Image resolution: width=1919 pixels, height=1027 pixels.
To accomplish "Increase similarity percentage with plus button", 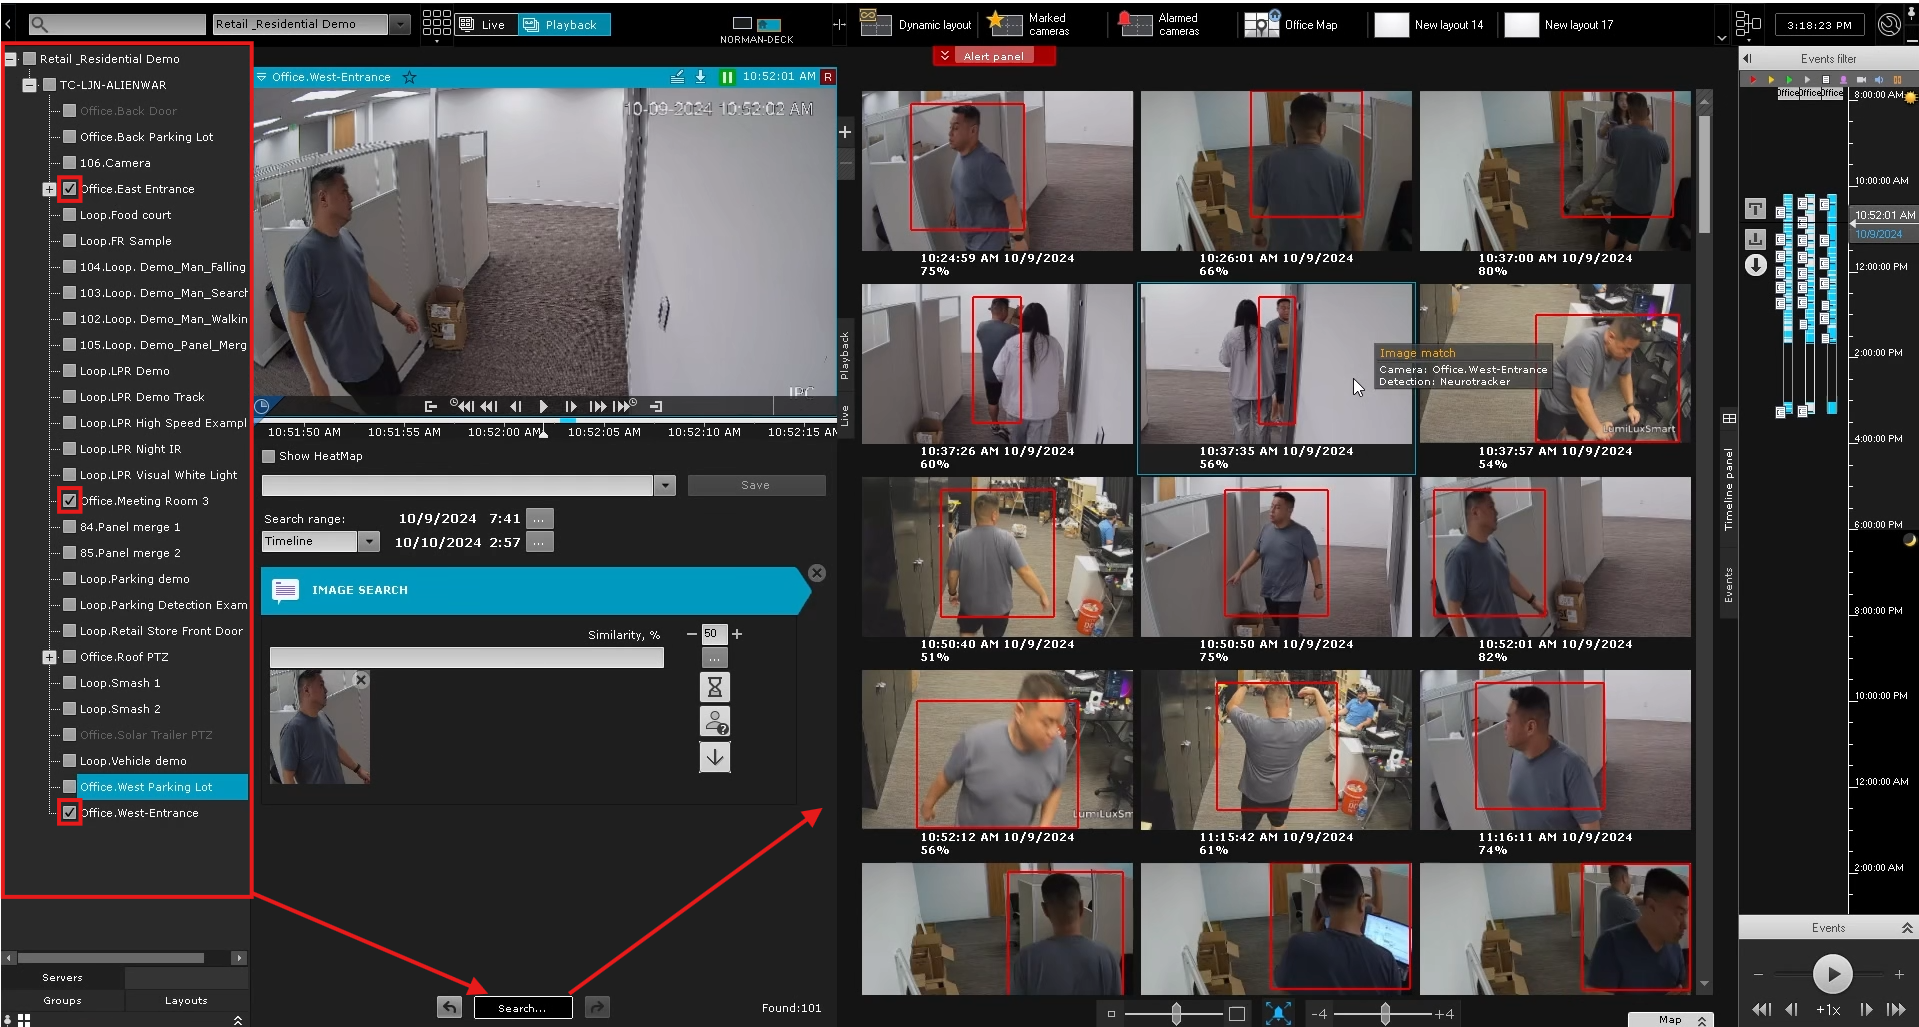I will 737,634.
